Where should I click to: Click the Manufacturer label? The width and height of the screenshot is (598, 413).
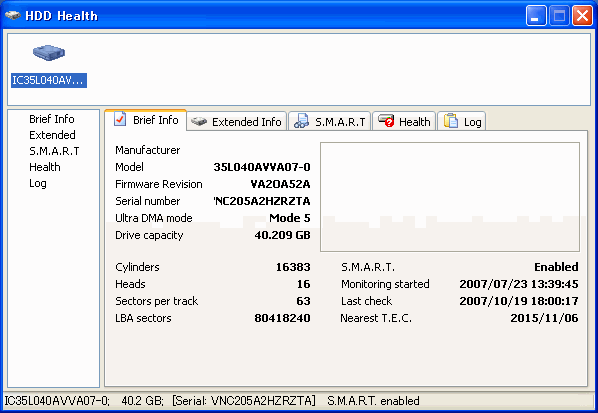tap(148, 150)
